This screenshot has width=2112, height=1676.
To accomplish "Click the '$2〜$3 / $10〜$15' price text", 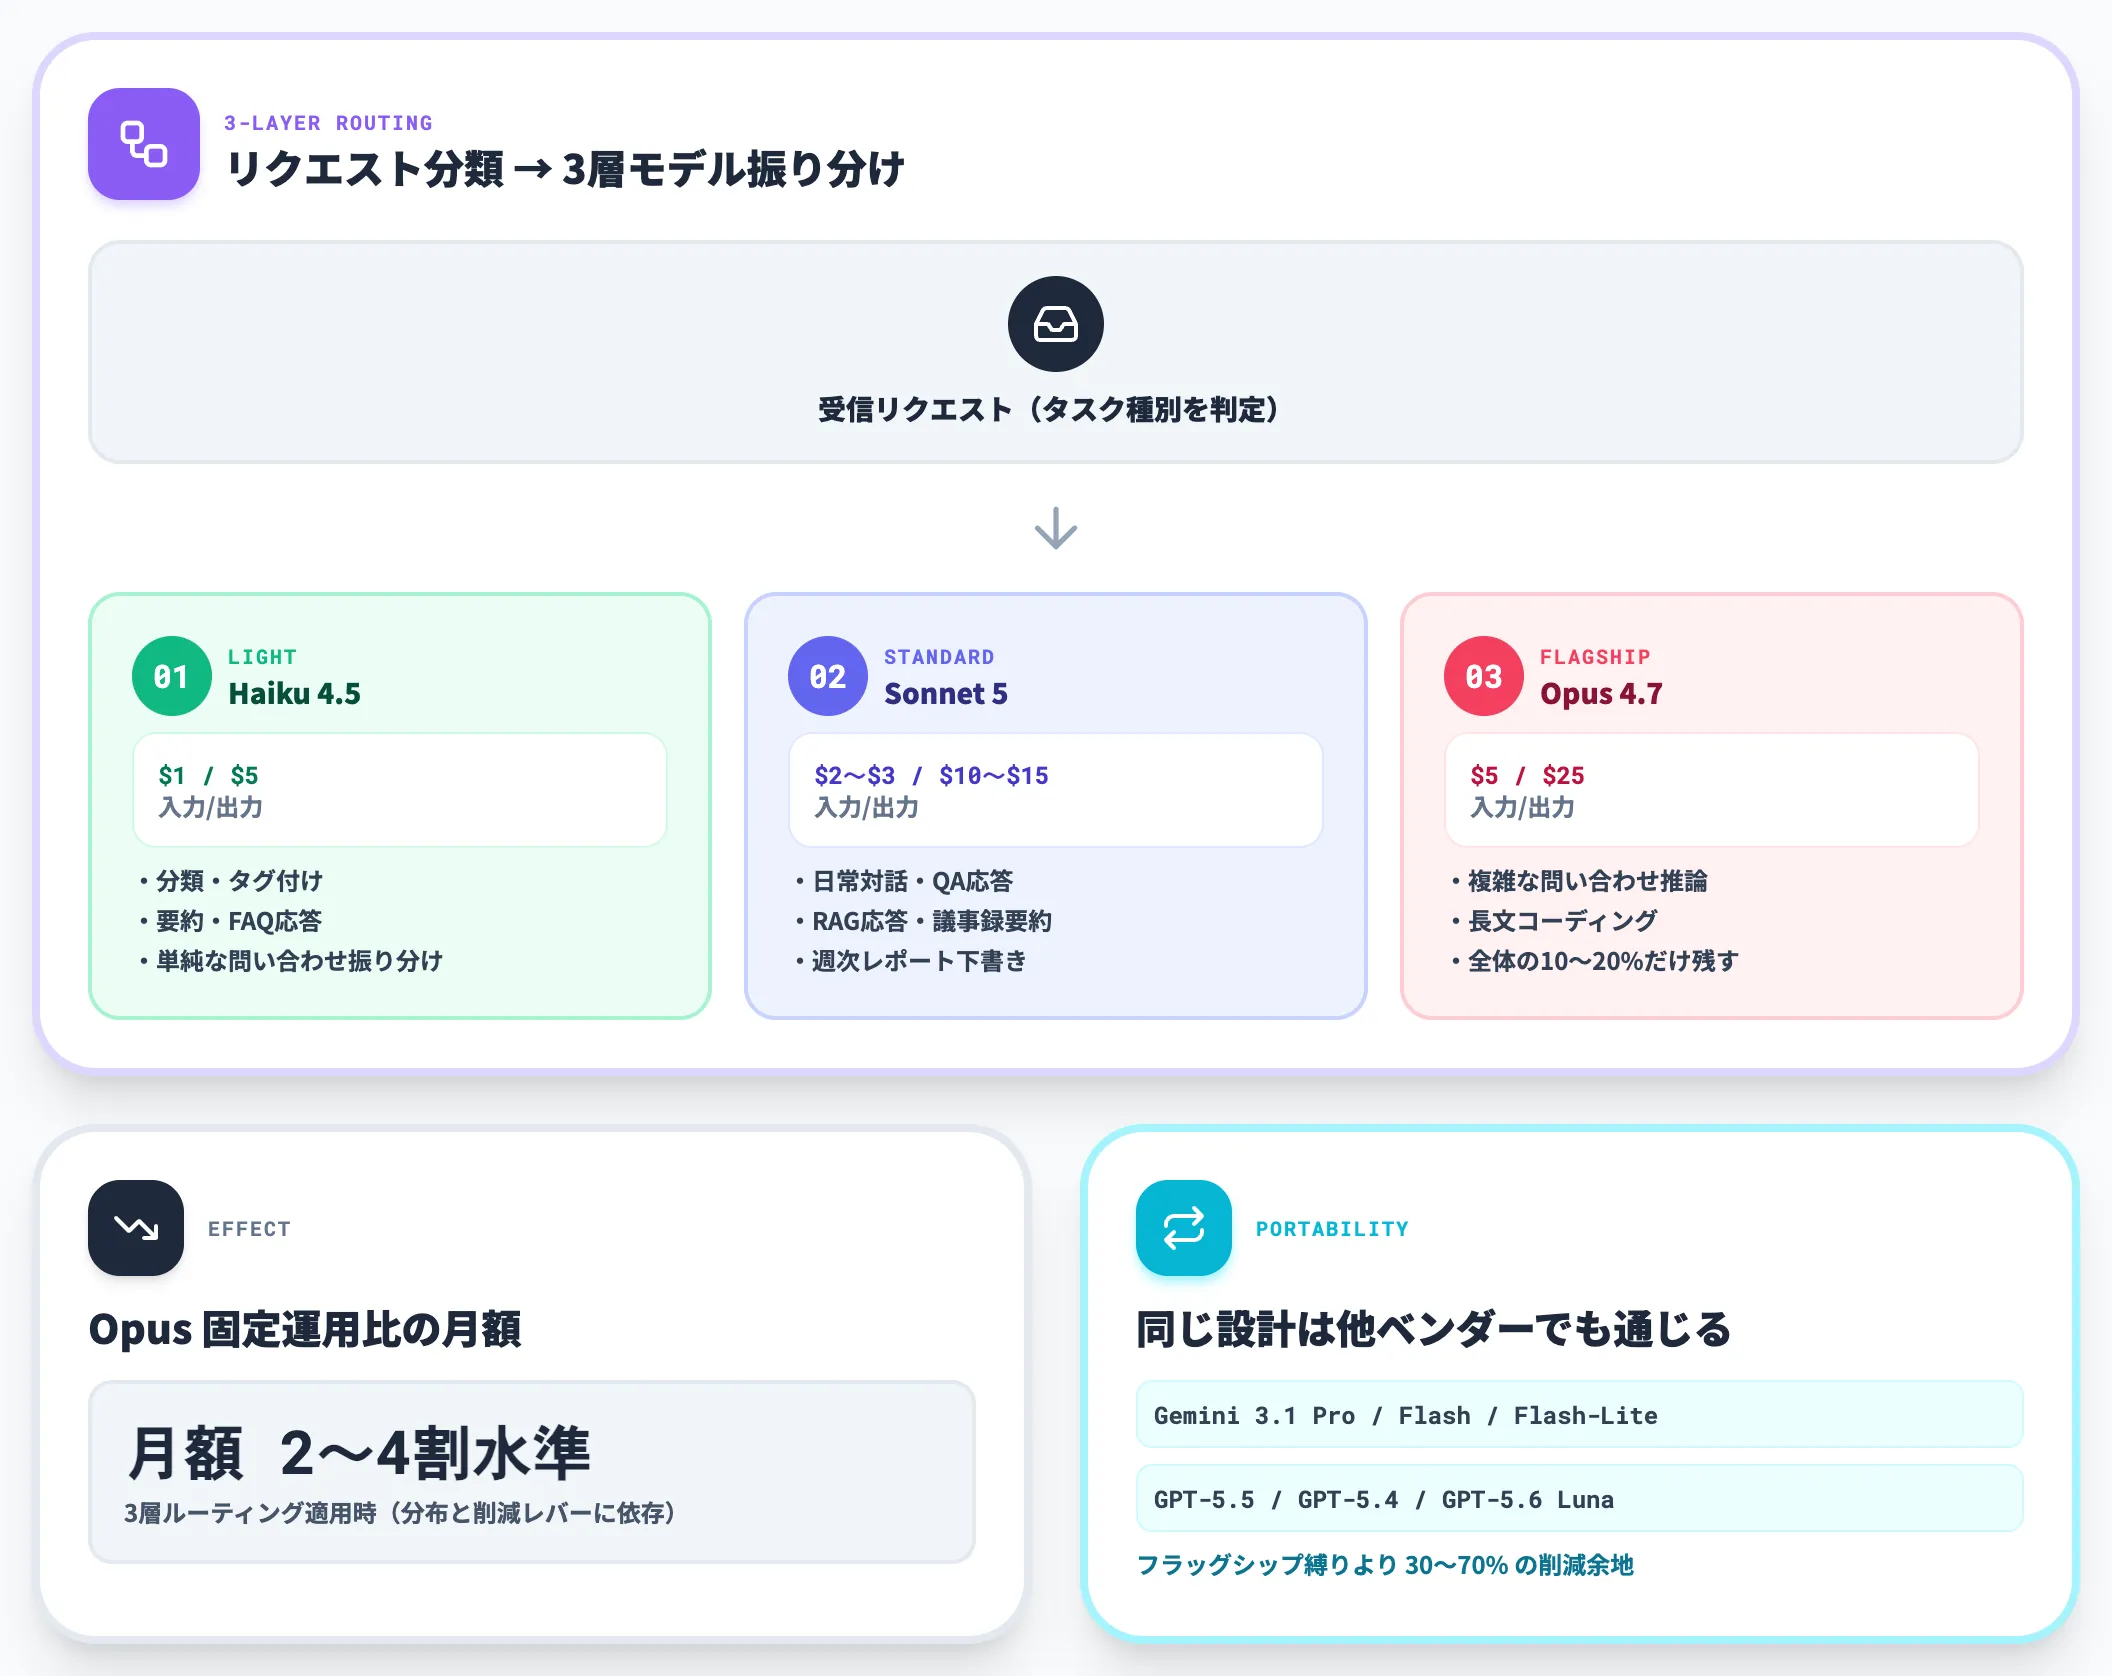I will 931,775.
